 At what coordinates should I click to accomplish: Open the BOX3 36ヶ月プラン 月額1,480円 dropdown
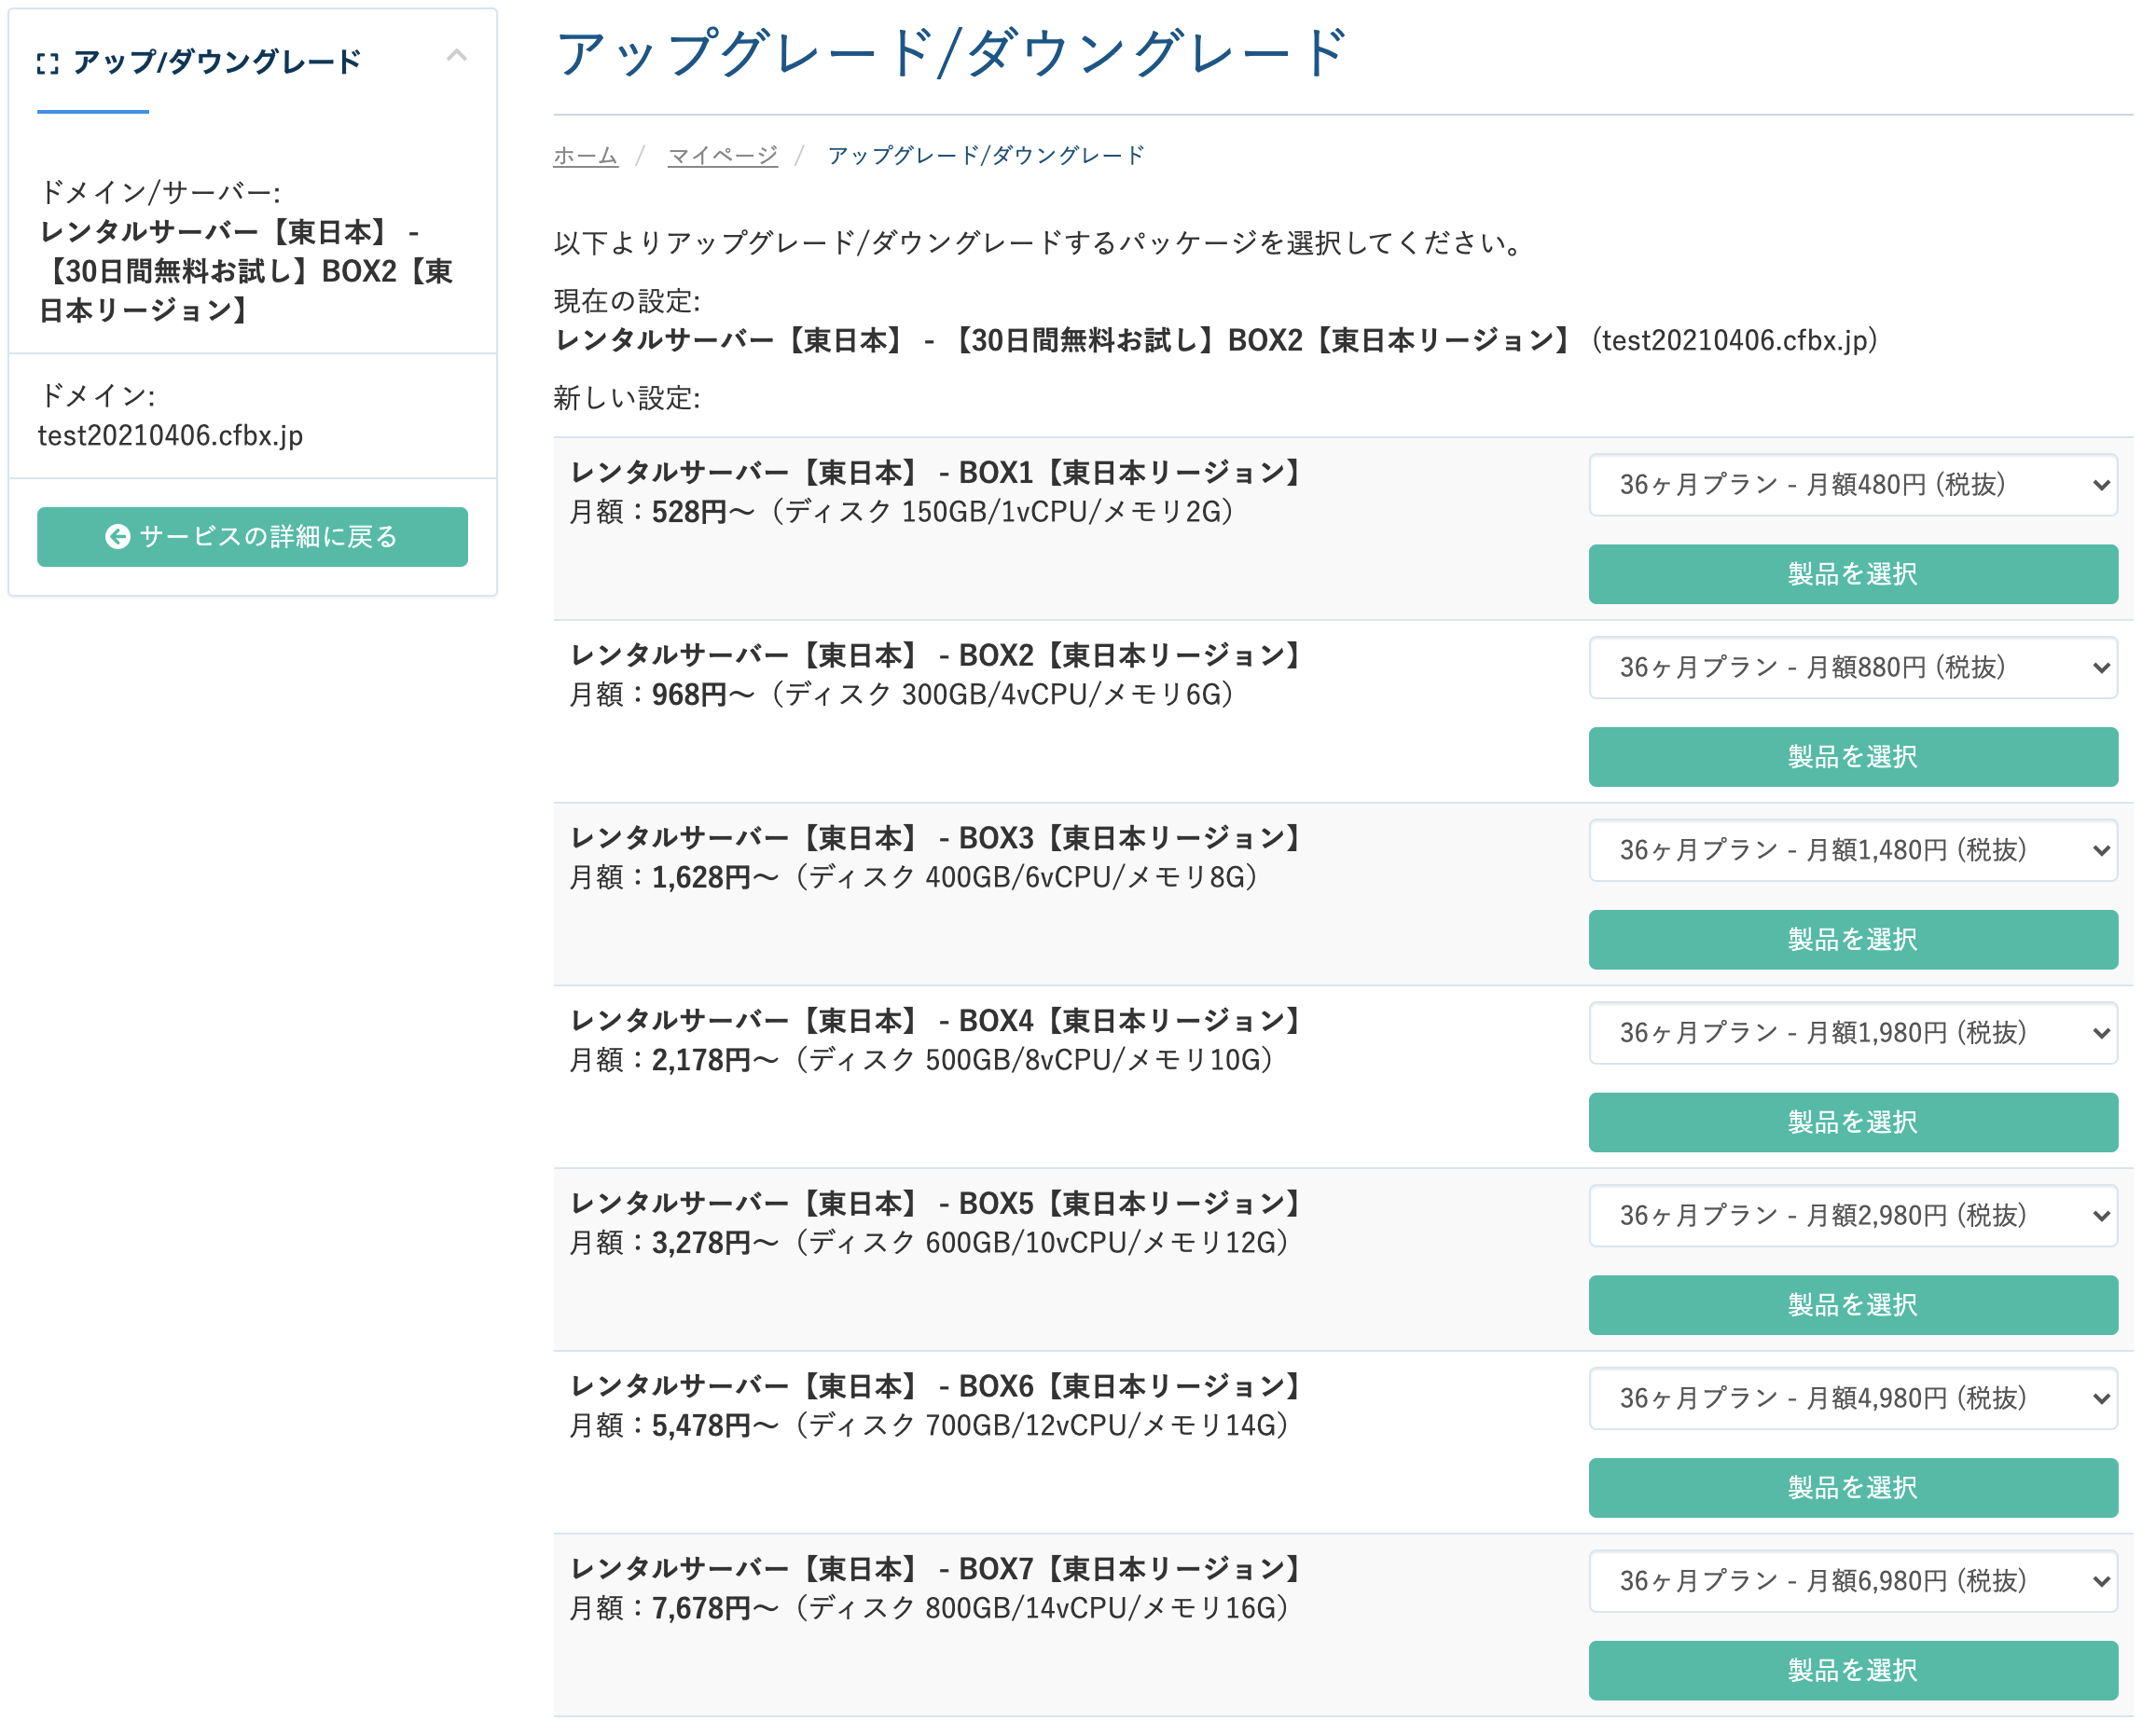(x=1852, y=851)
